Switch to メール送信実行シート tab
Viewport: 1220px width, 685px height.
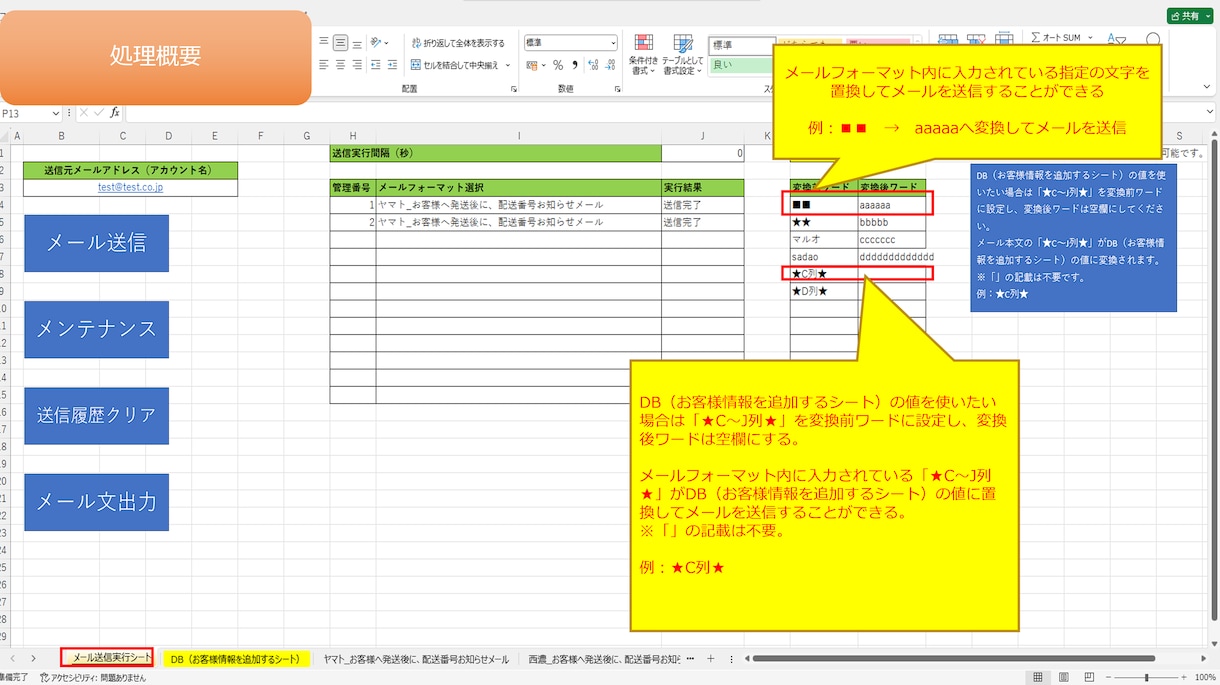tap(106, 658)
